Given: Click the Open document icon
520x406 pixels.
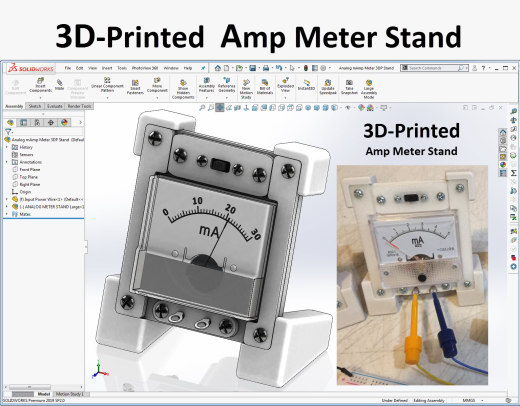Looking at the screenshot, I should pyautogui.click(x=239, y=68).
